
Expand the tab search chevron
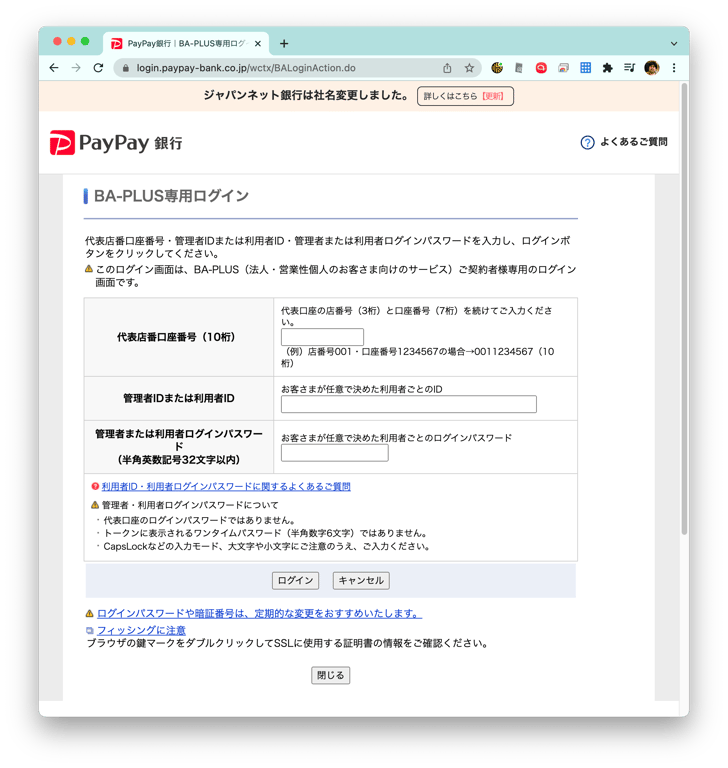[674, 44]
